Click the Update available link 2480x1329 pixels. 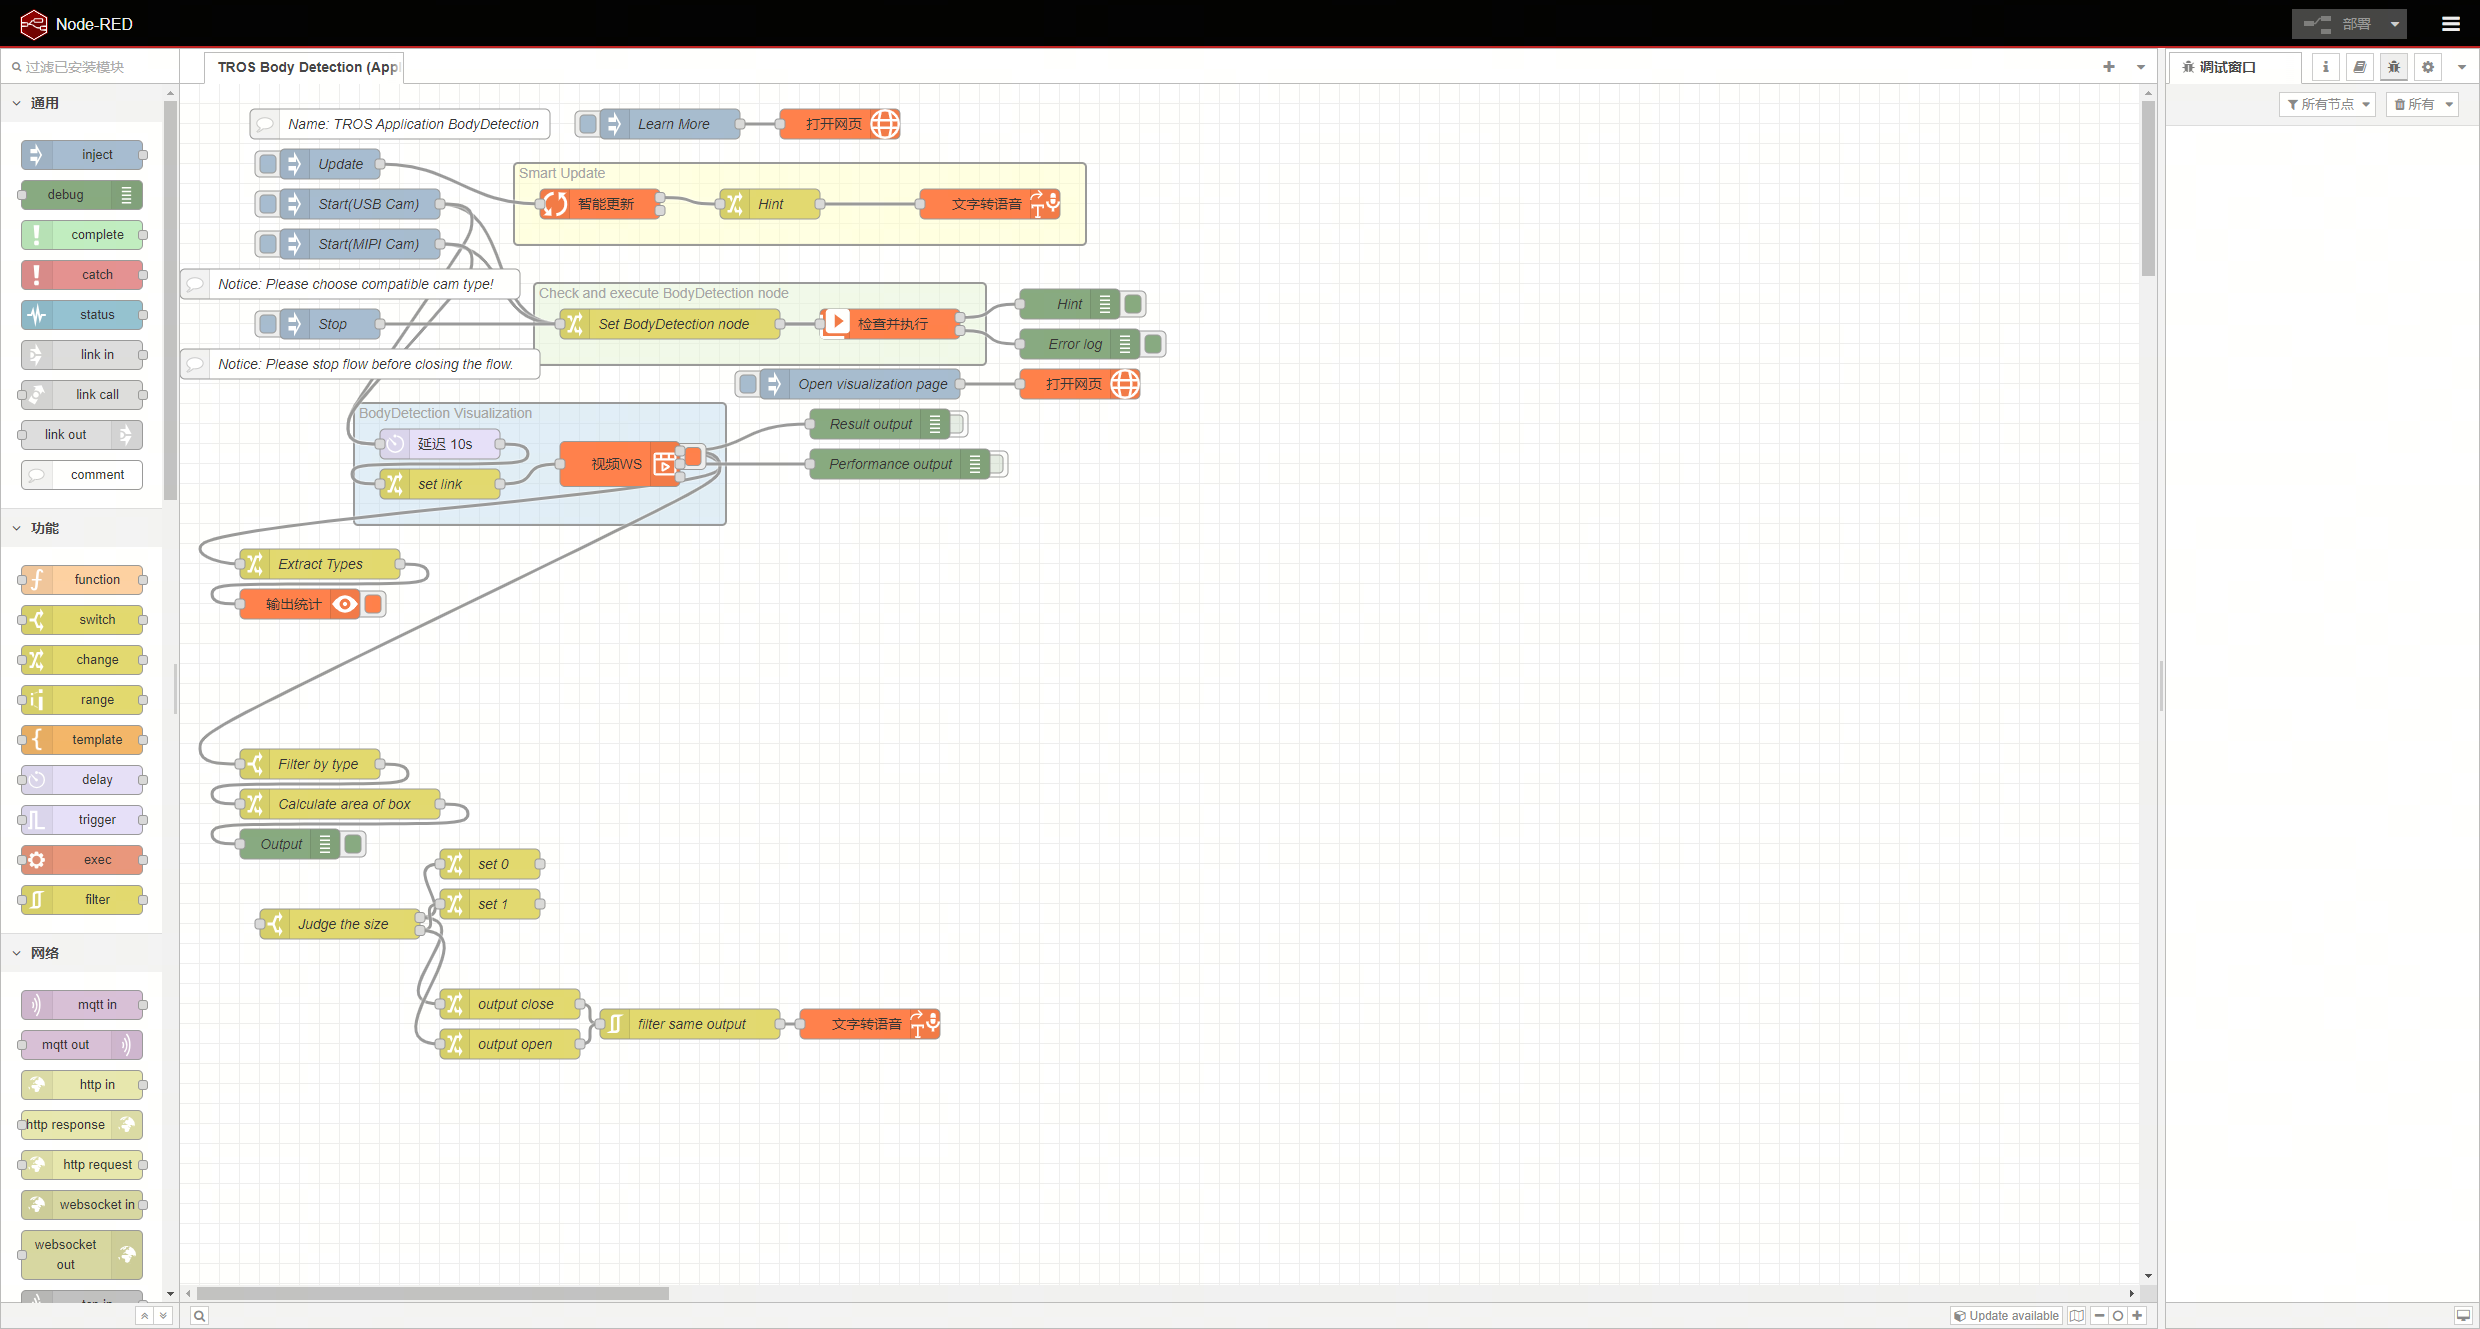(x=2005, y=1316)
